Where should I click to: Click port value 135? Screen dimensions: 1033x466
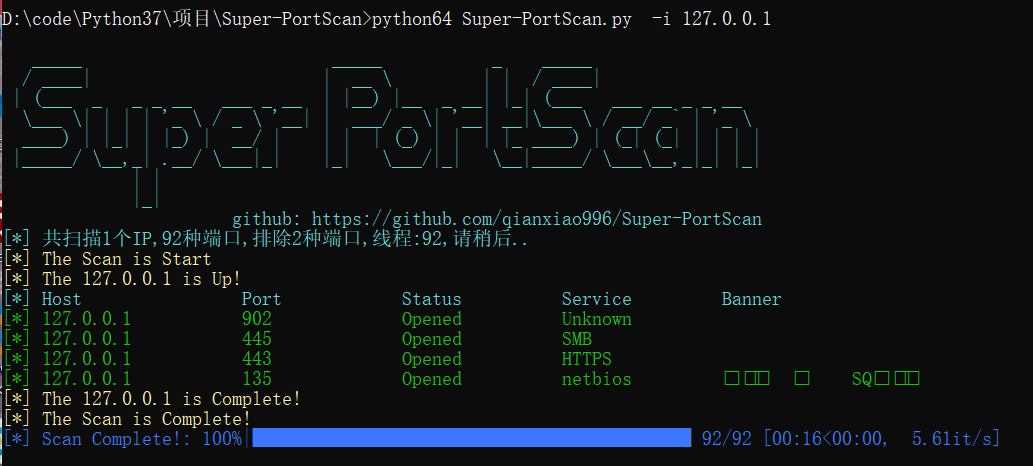click(x=257, y=379)
